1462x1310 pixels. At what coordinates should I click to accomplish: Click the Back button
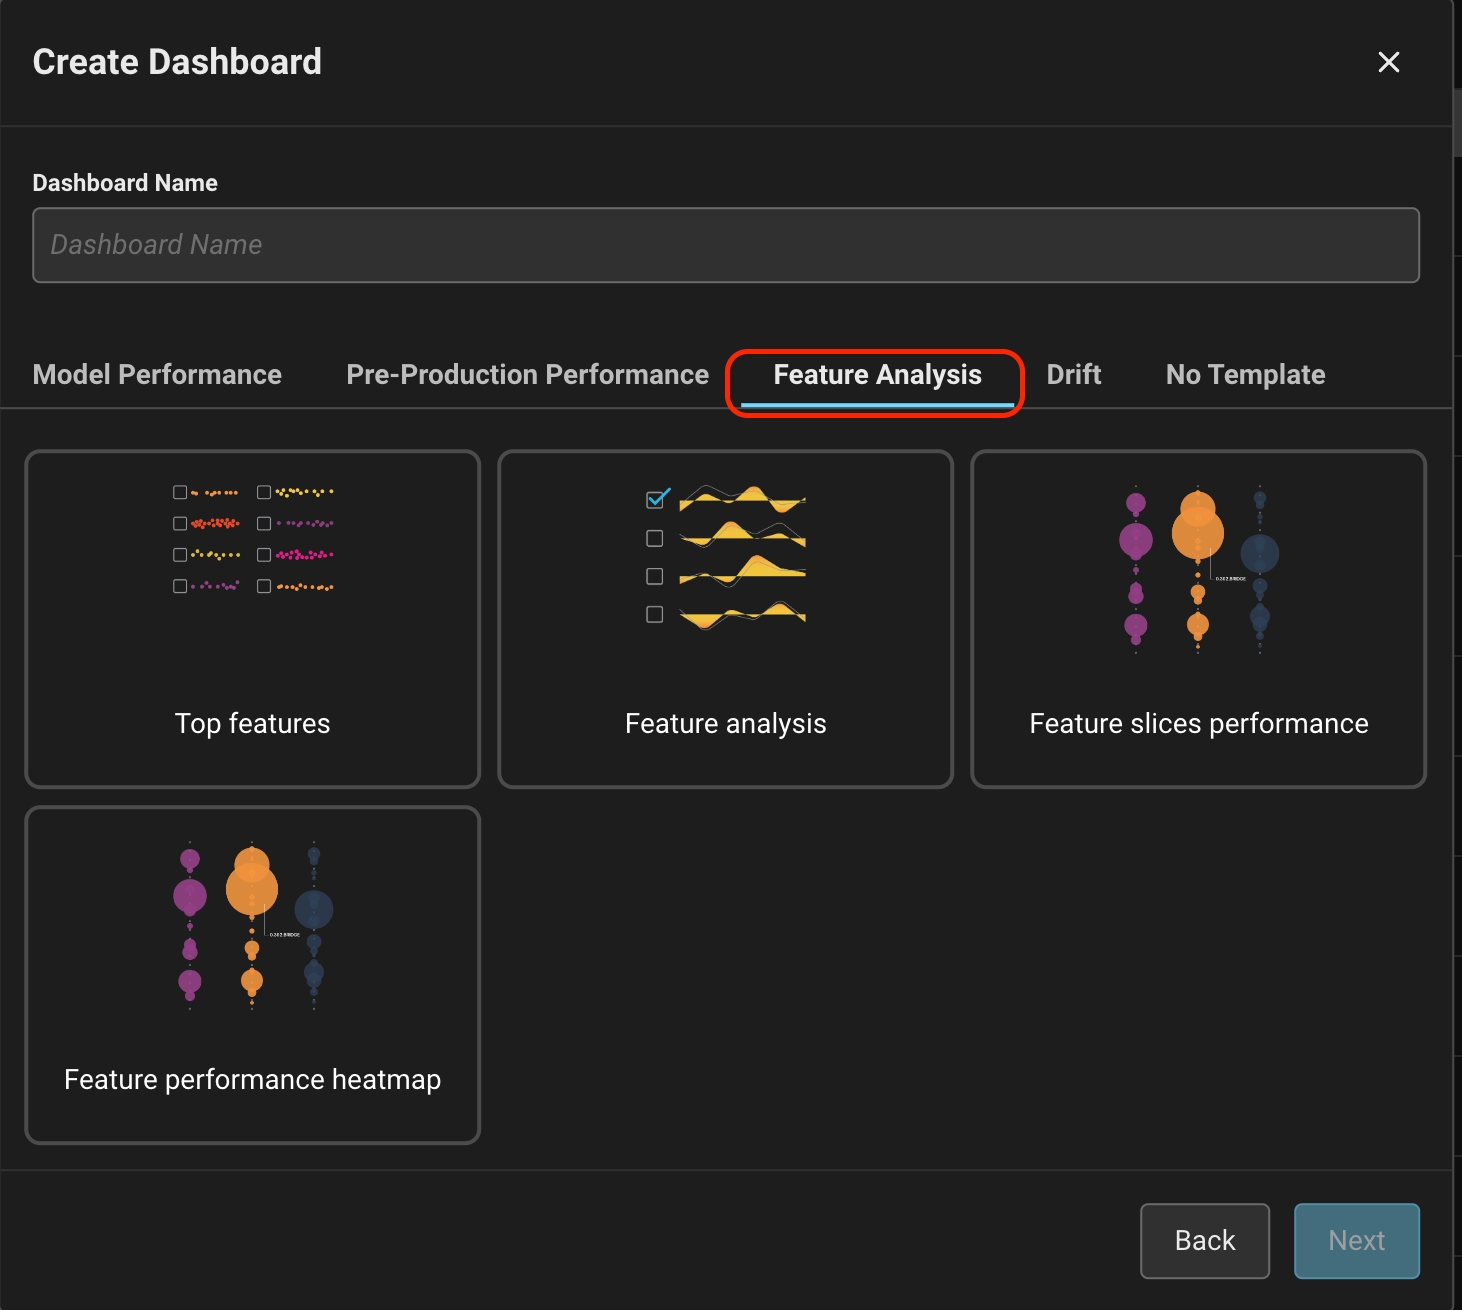pos(1205,1241)
